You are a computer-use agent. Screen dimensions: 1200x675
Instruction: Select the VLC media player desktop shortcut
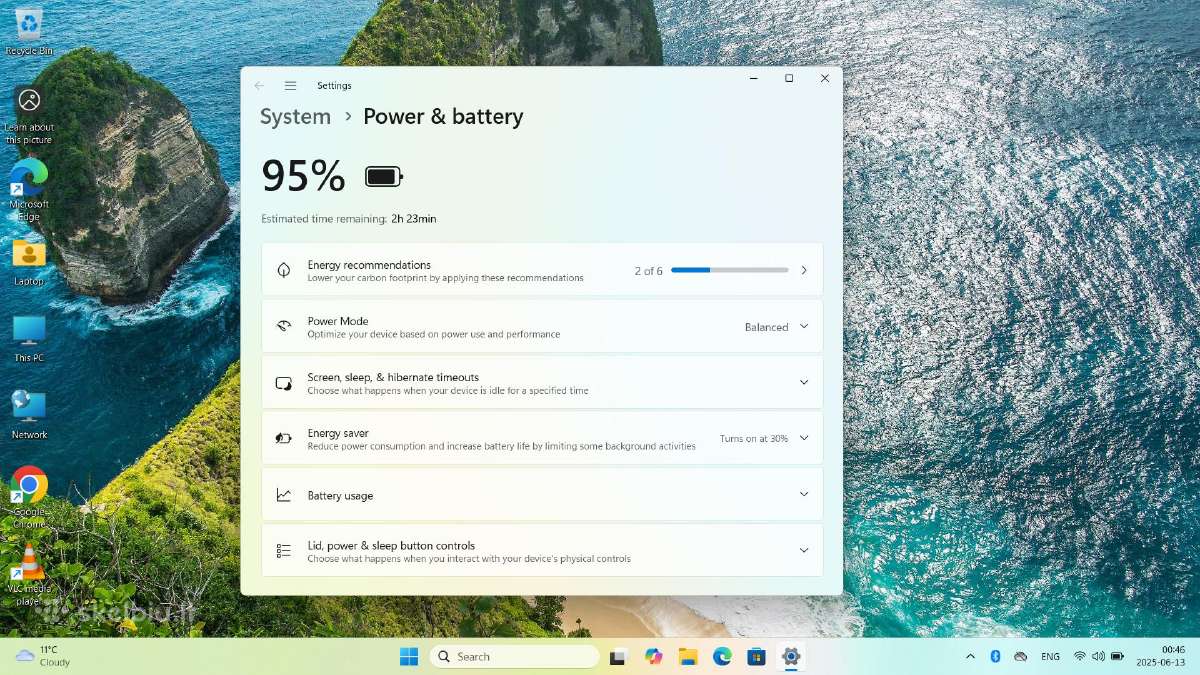(29, 574)
